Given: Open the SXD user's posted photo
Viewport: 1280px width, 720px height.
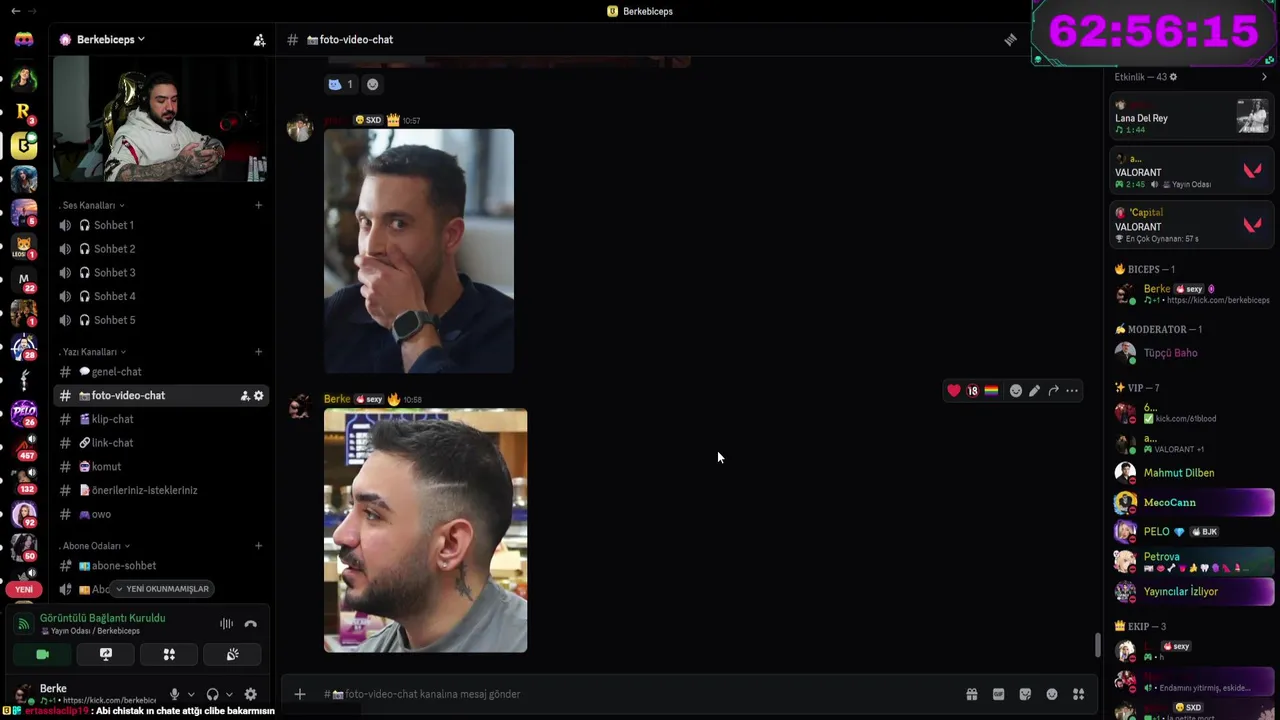Looking at the screenshot, I should [x=419, y=251].
